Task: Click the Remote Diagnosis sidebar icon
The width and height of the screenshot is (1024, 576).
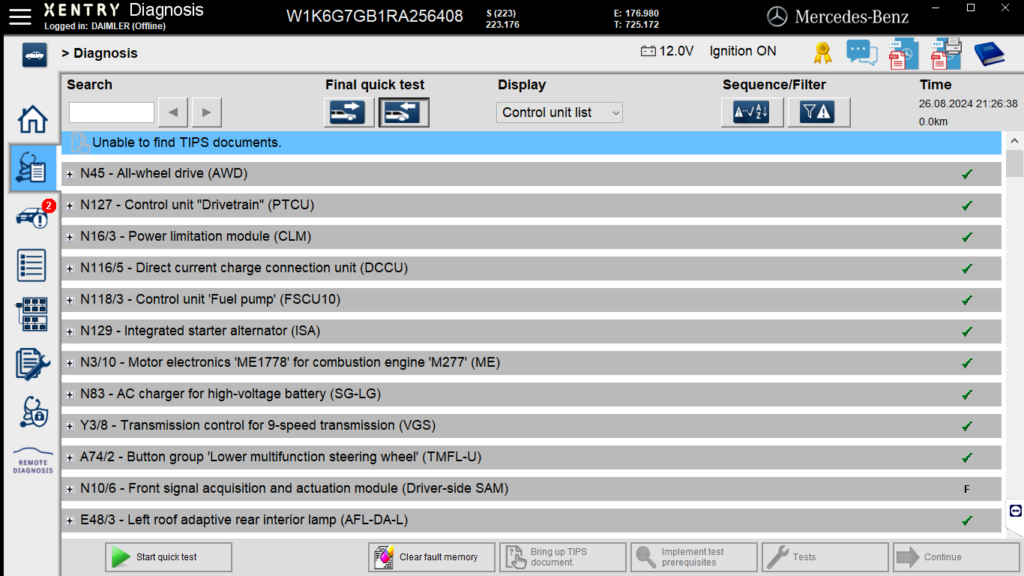Action: 32,461
